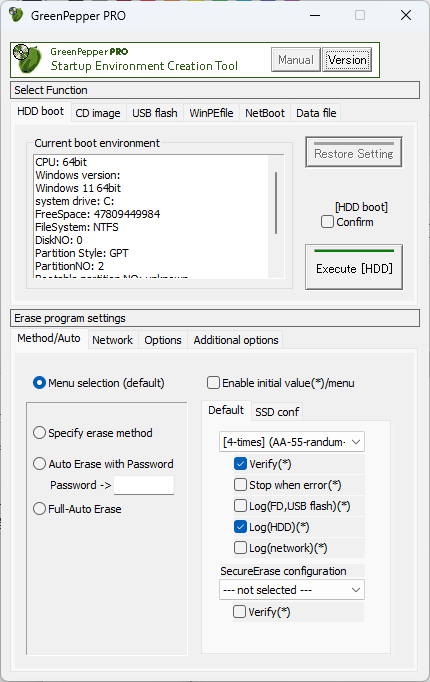Tick the HDD boot Confirm checkbox
Image resolution: width=430 pixels, height=682 pixels.
[327, 222]
